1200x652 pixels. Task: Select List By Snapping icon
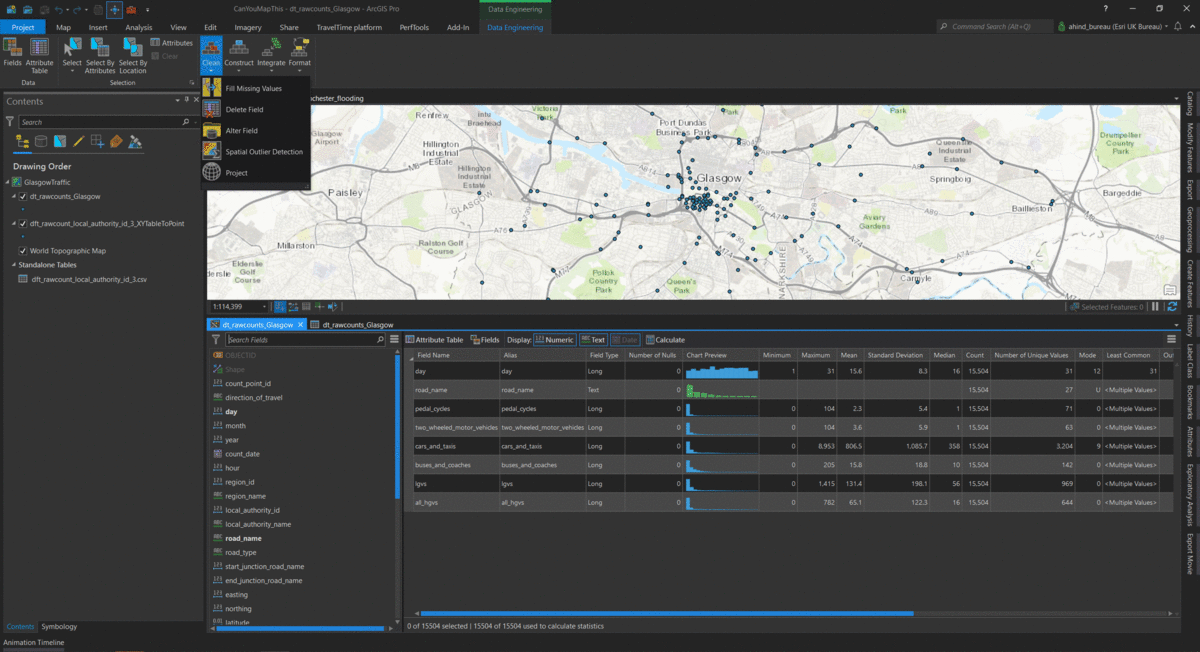point(97,142)
